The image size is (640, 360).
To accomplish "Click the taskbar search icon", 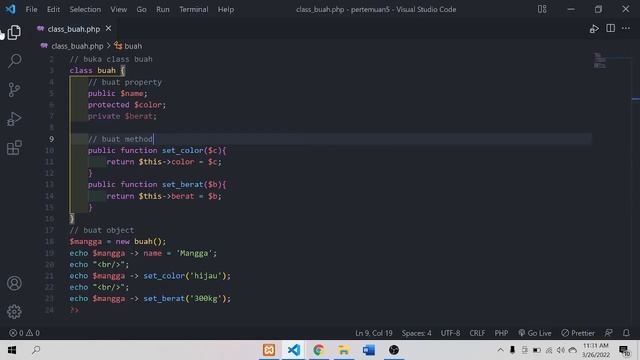I will [x=36, y=350].
